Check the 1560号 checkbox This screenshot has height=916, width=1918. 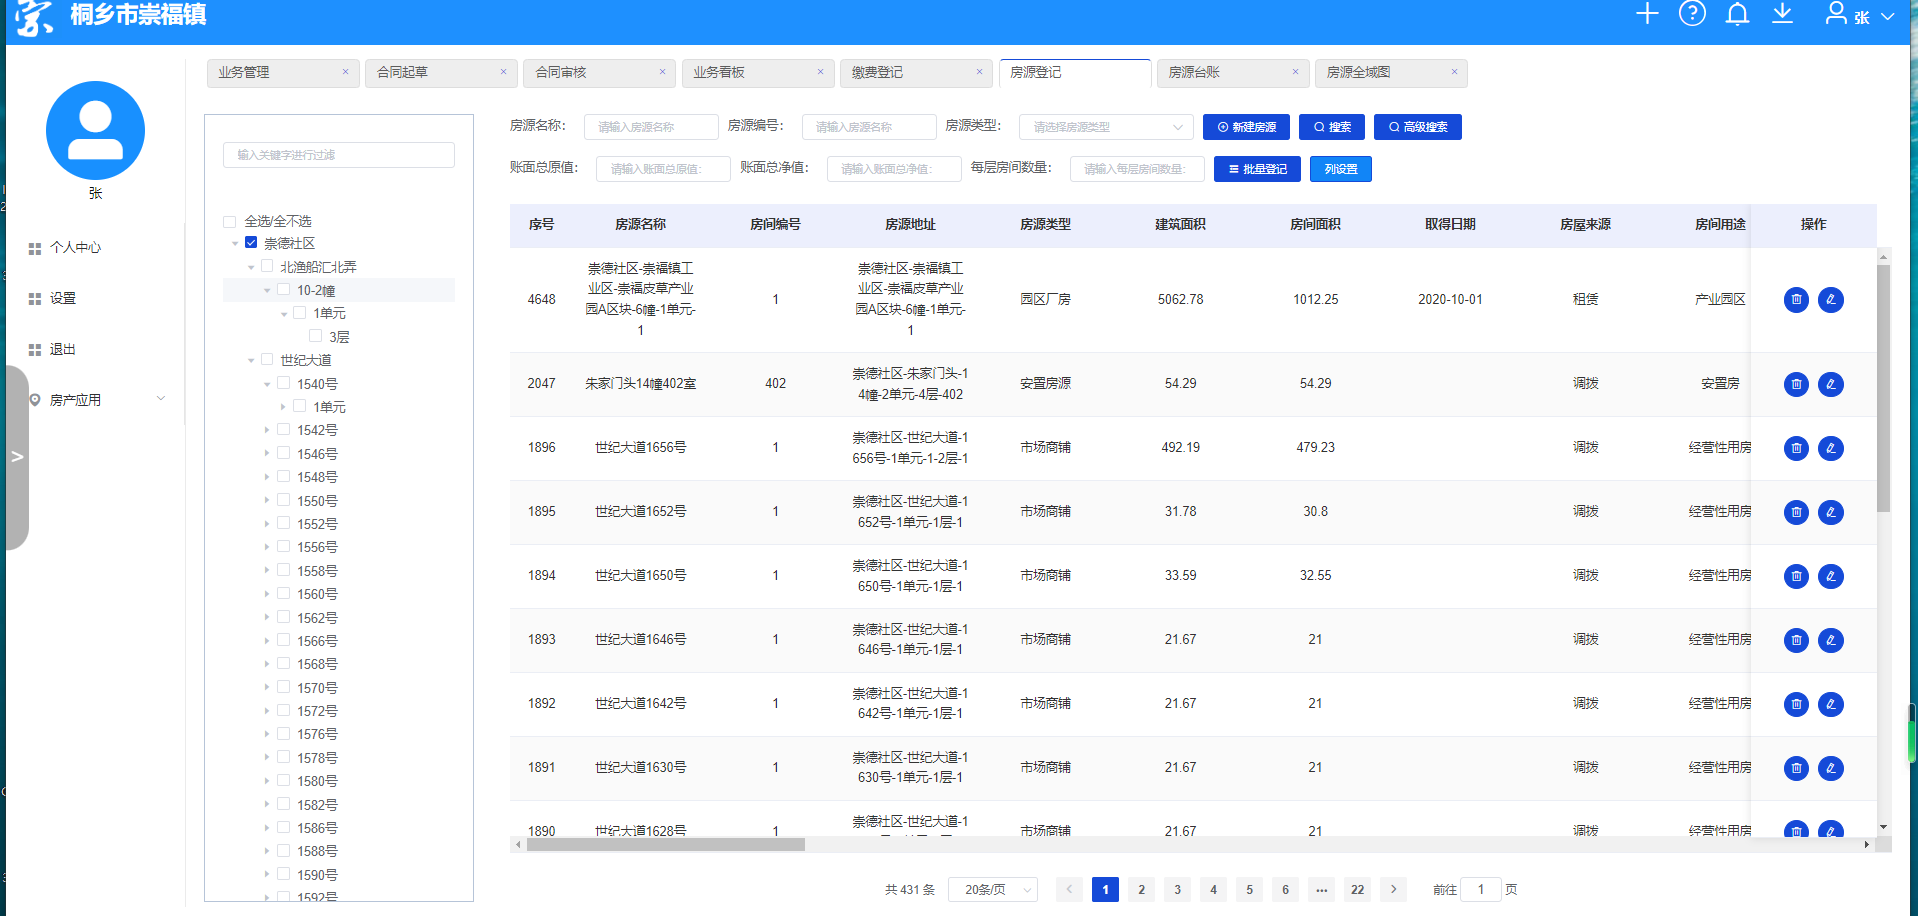pyautogui.click(x=283, y=594)
